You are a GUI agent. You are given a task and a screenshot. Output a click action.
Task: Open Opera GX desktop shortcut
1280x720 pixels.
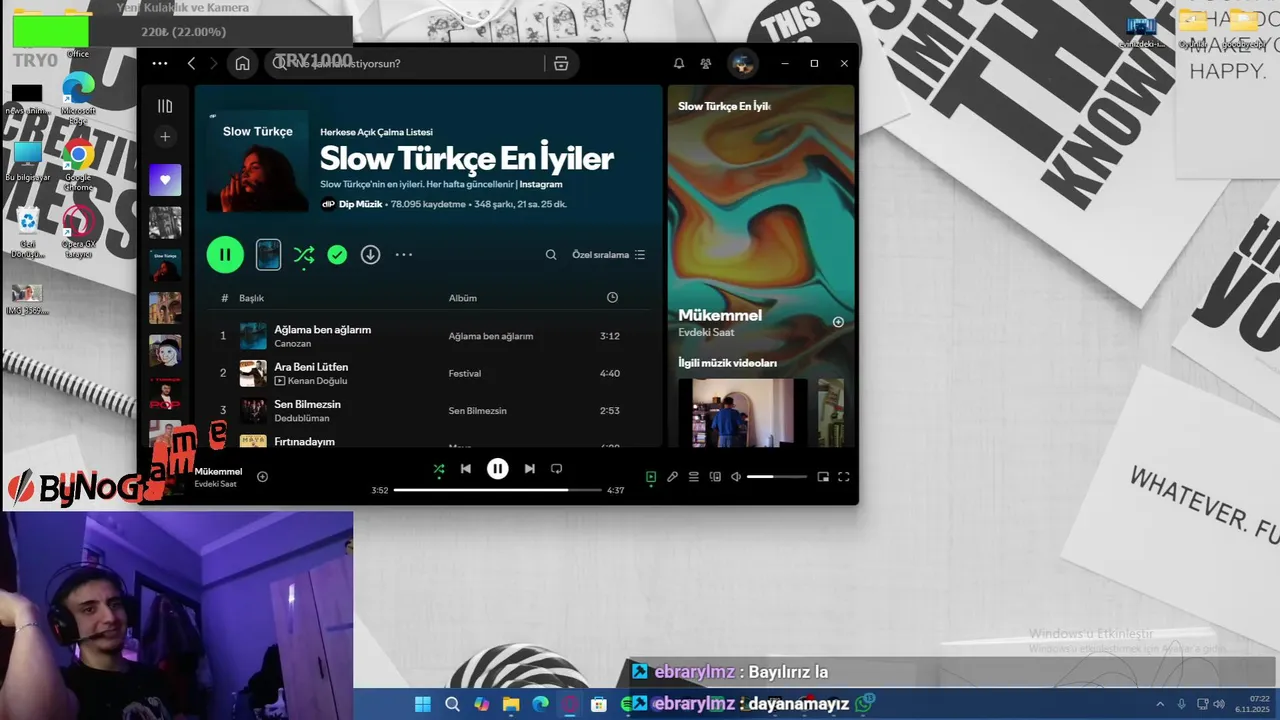tap(78, 230)
